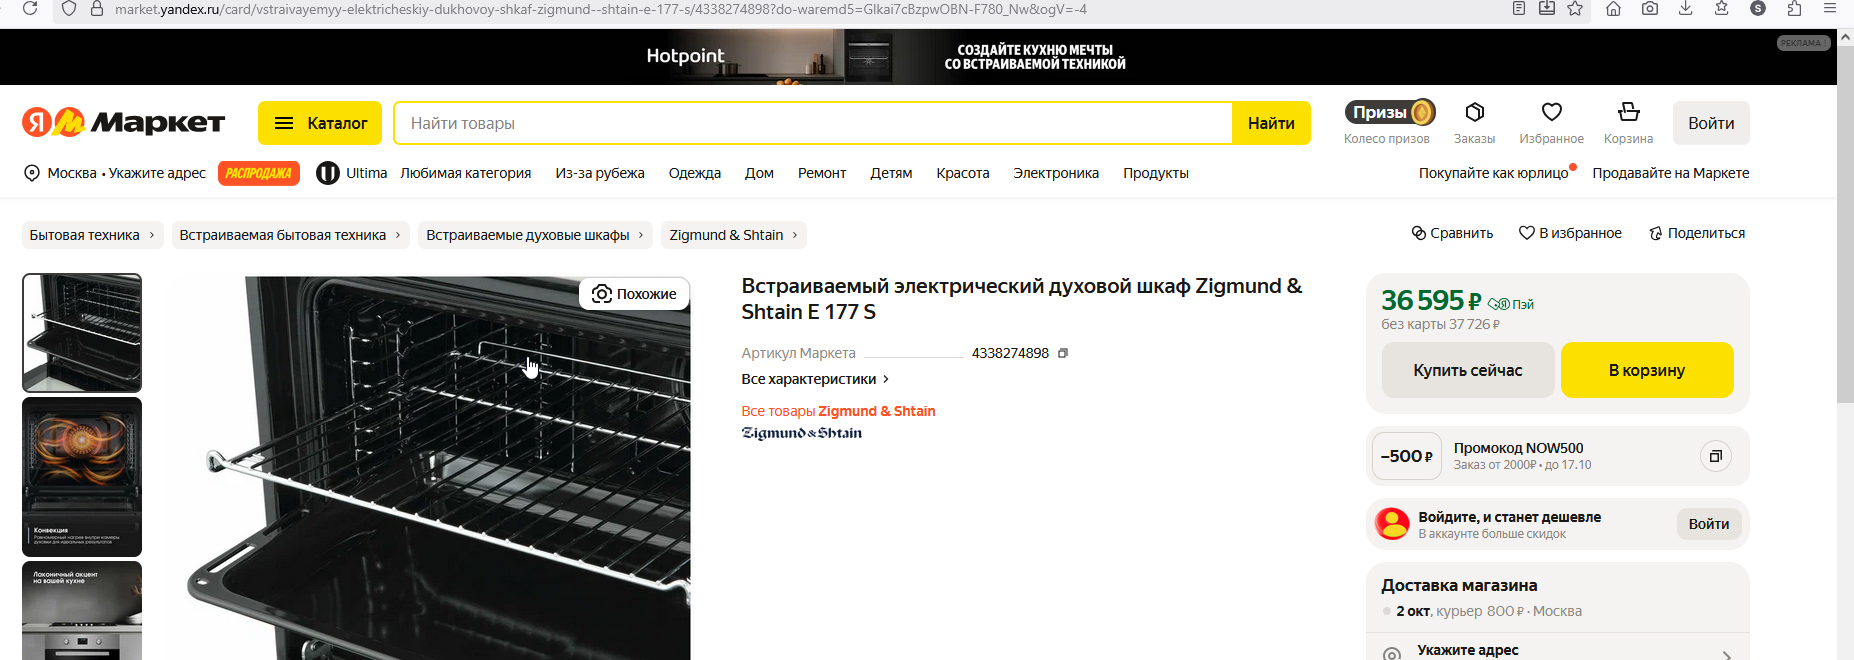Click the main oven product image
1854x660 pixels.
pyautogui.click(x=438, y=468)
